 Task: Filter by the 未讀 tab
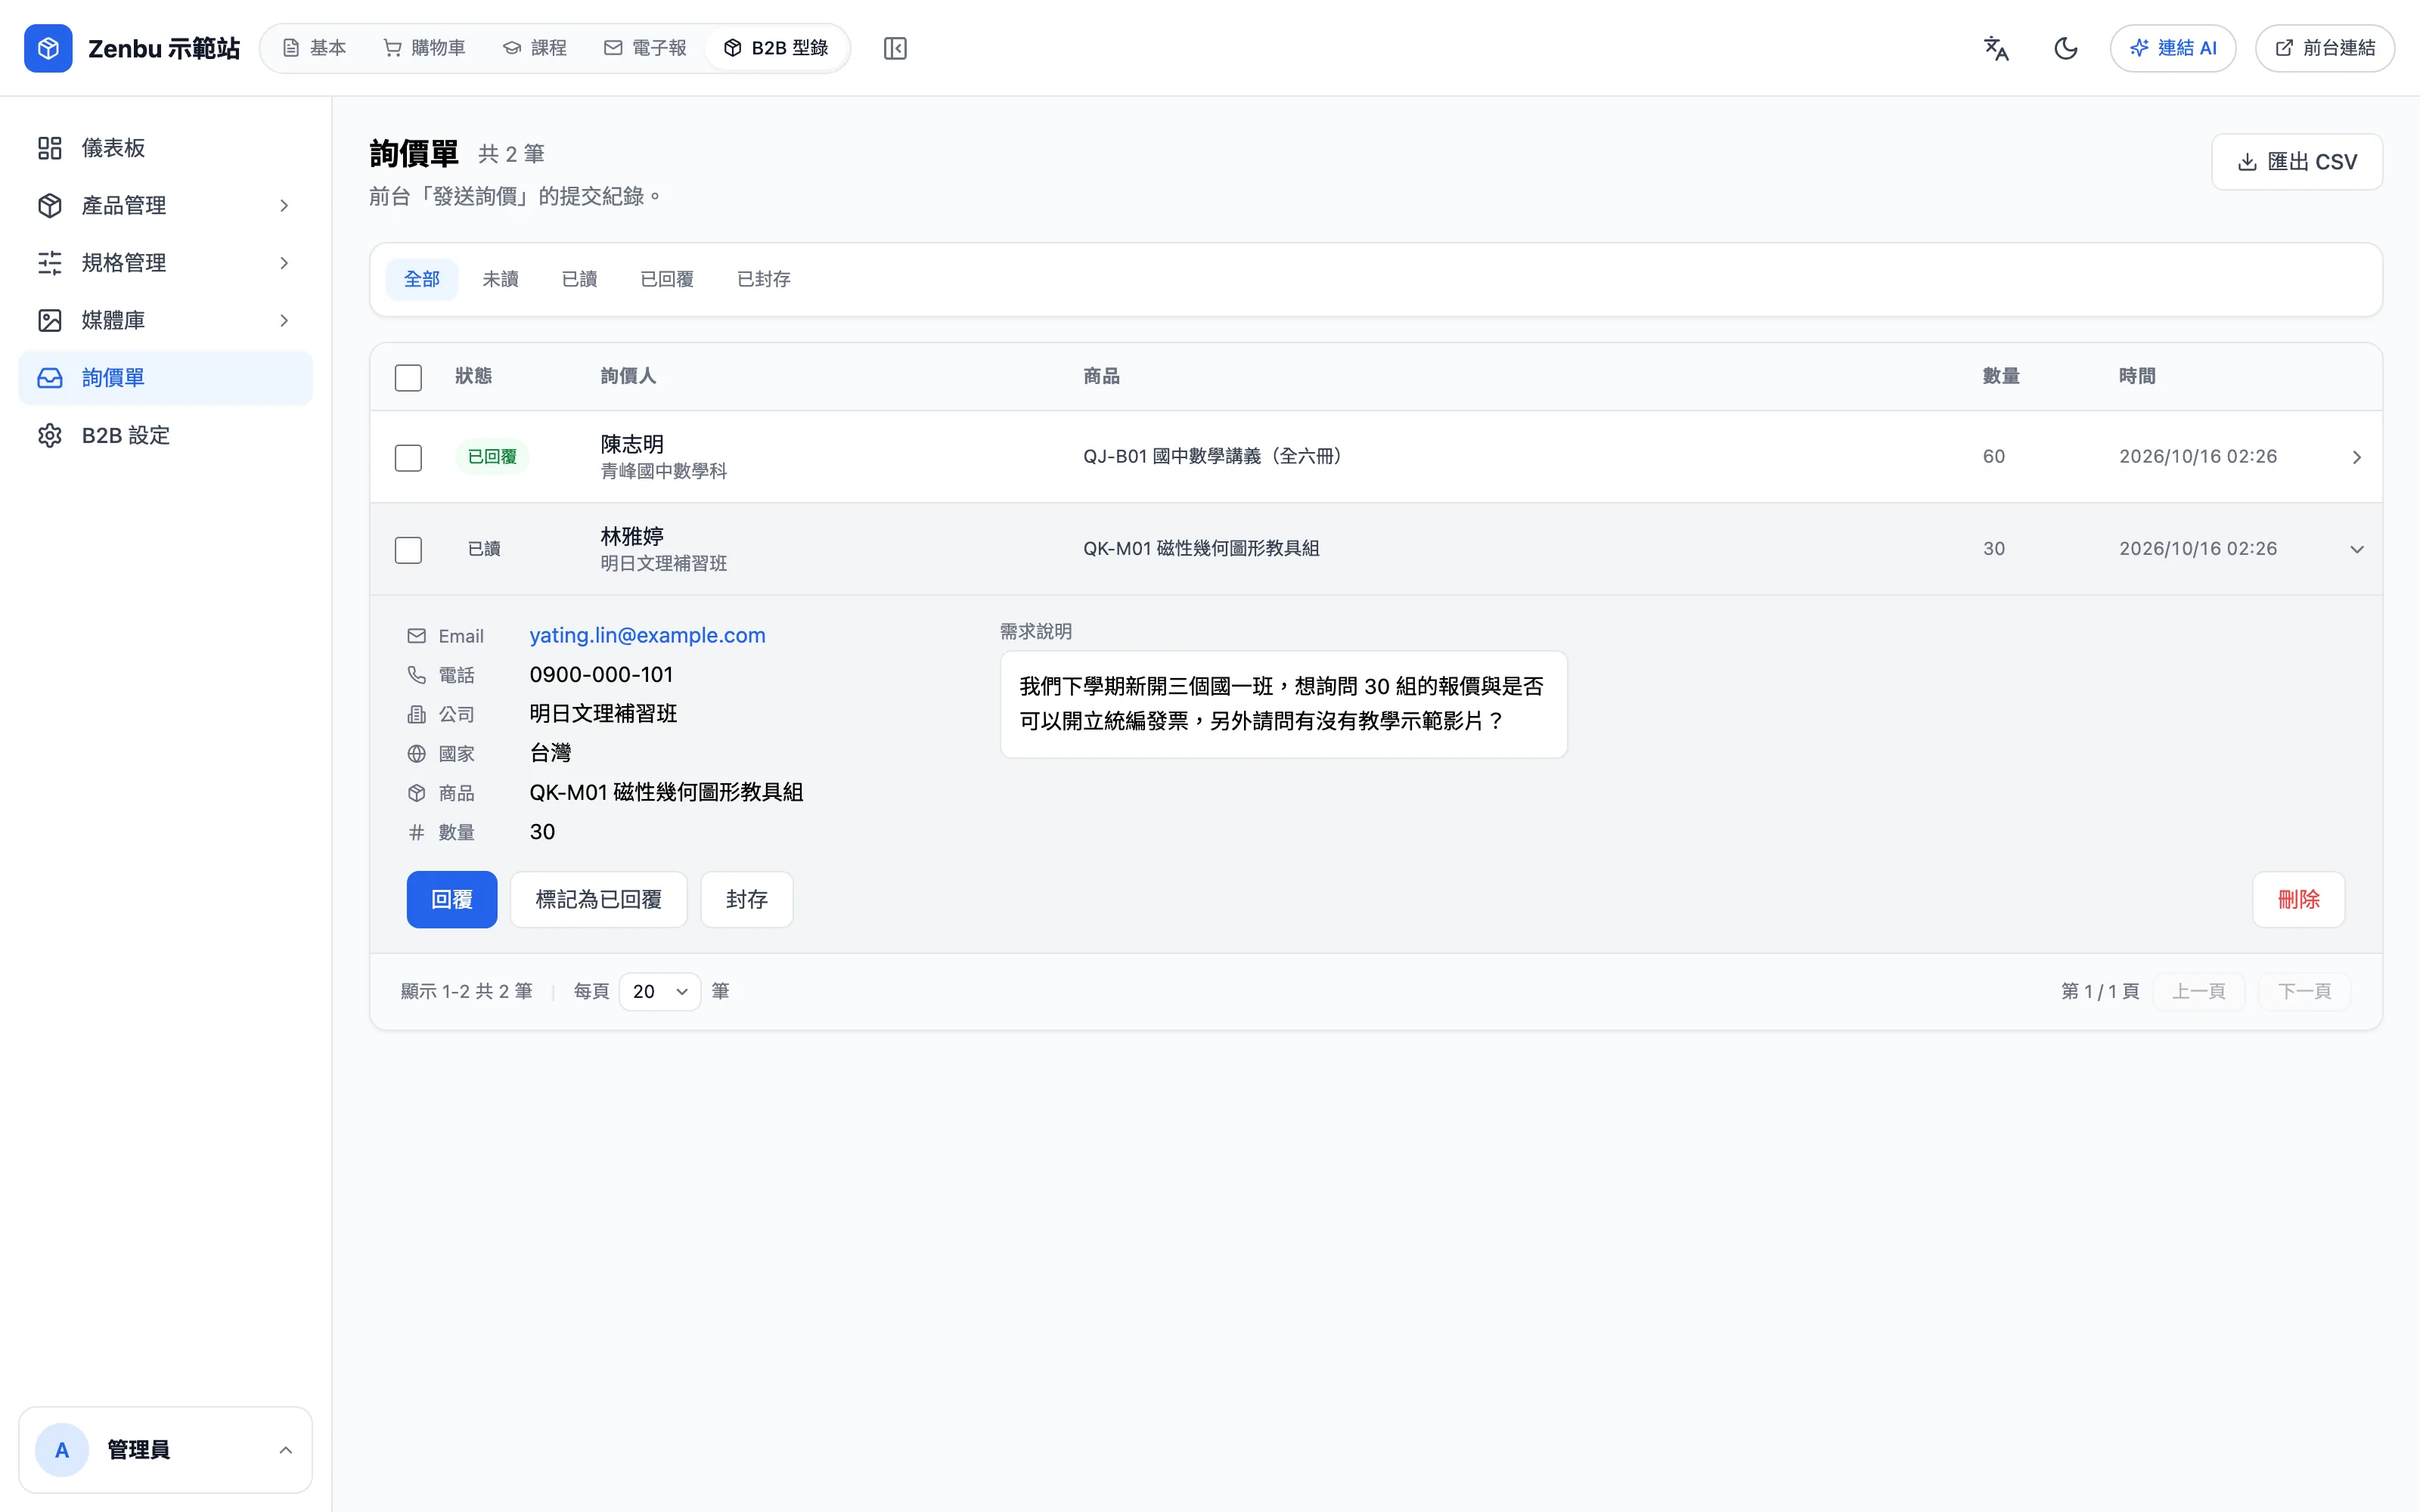pos(500,279)
